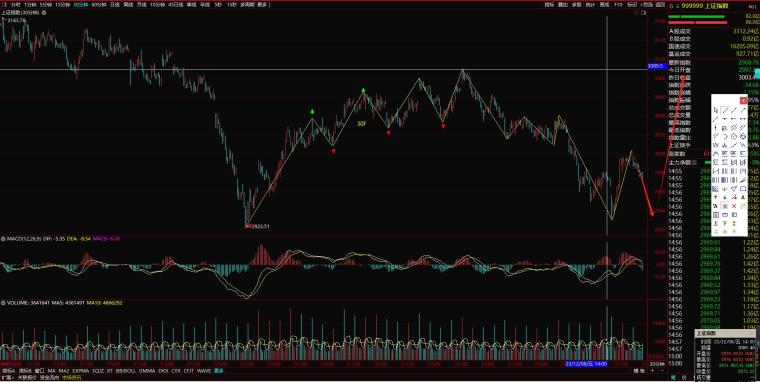The height and width of the screenshot is (382, 760).
Task: Open the 资金流向 tab
Action: tap(49, 377)
